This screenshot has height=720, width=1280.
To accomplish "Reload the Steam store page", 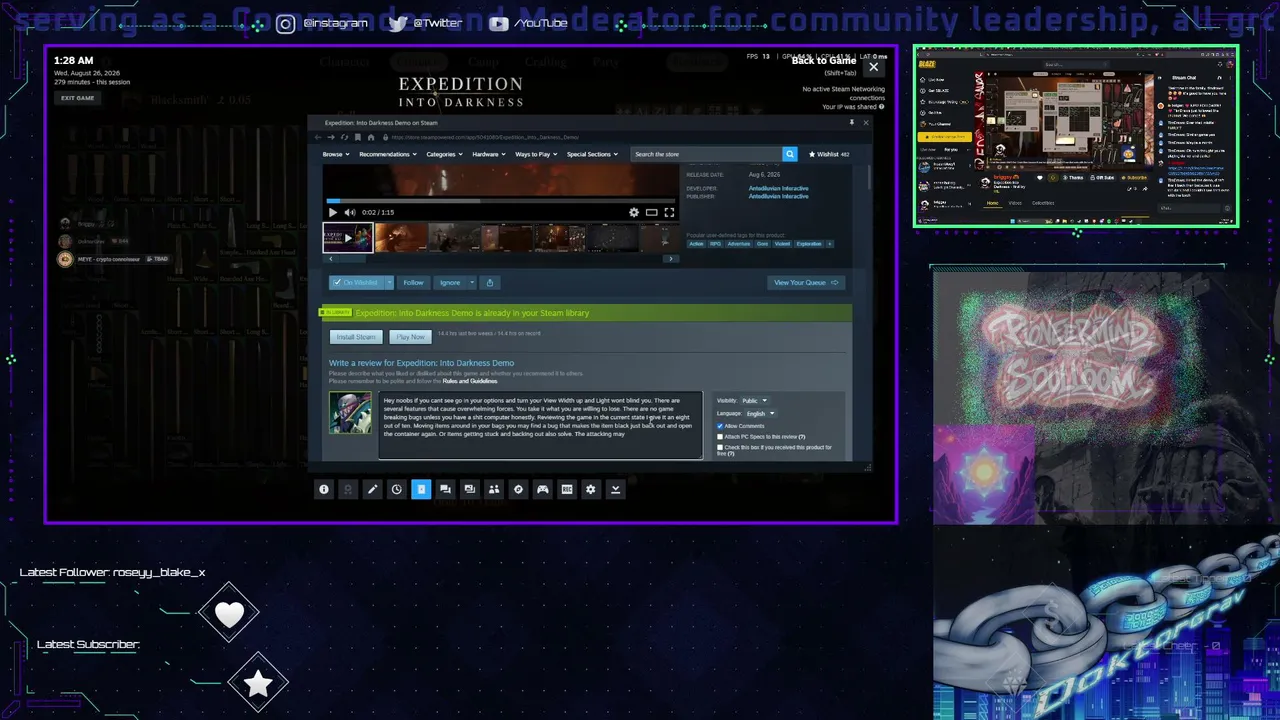I will [x=345, y=137].
